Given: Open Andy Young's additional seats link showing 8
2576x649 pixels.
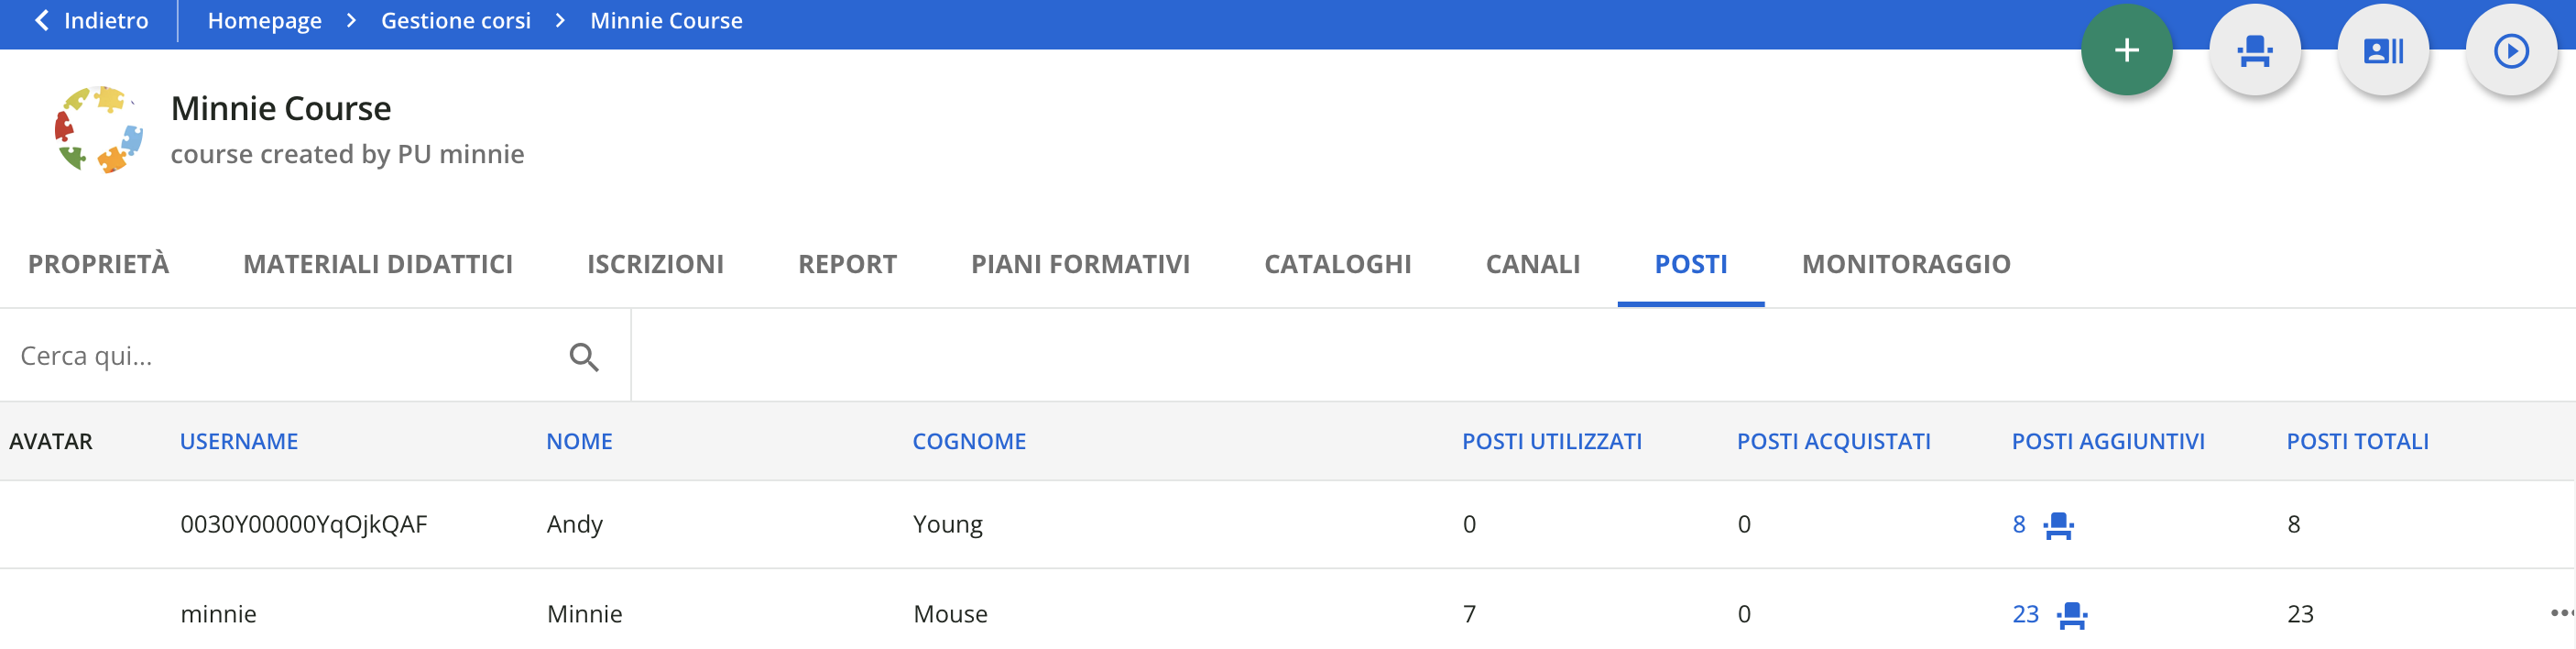Looking at the screenshot, I should (2021, 524).
